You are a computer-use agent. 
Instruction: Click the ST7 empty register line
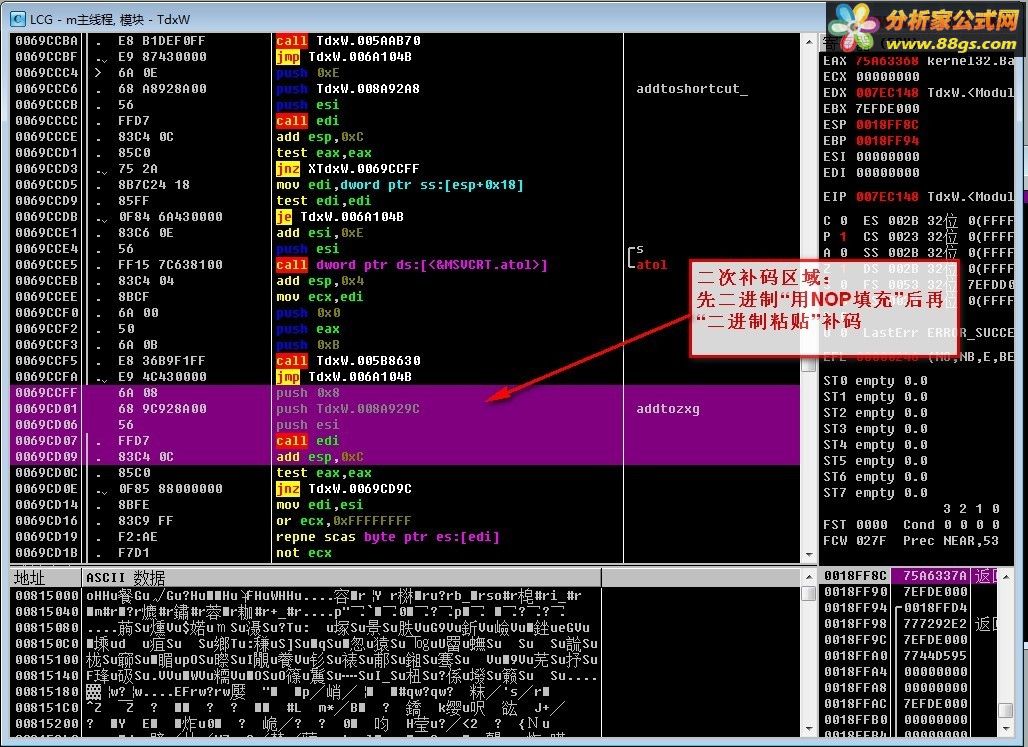click(x=875, y=493)
